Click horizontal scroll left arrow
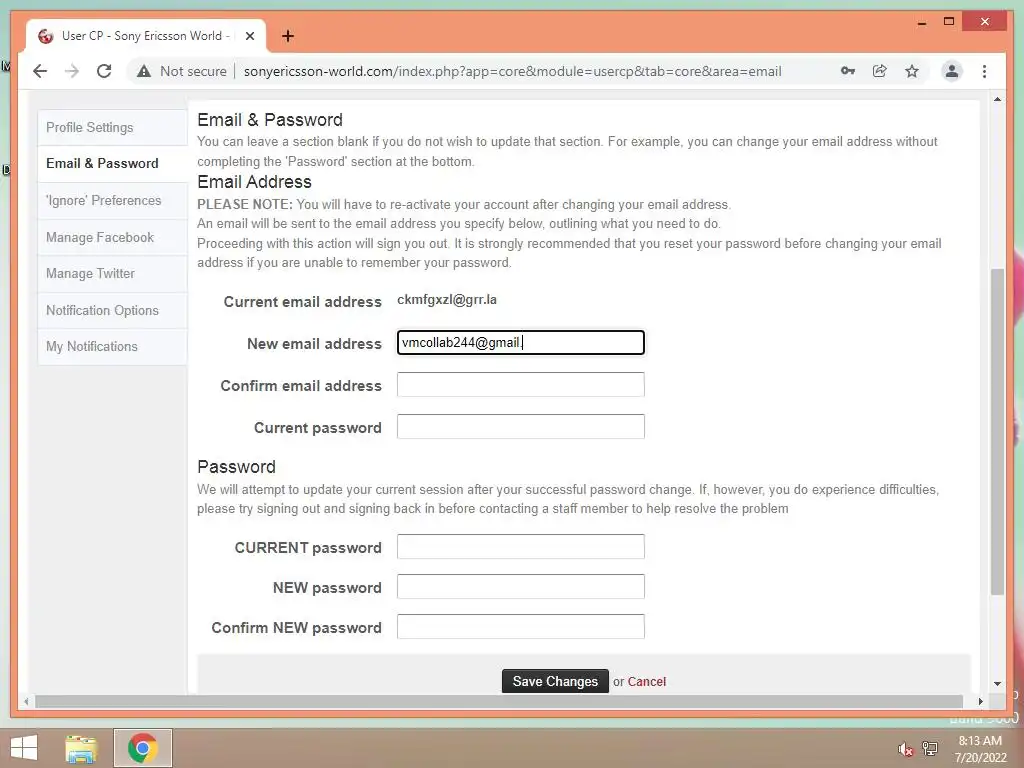 point(26,701)
